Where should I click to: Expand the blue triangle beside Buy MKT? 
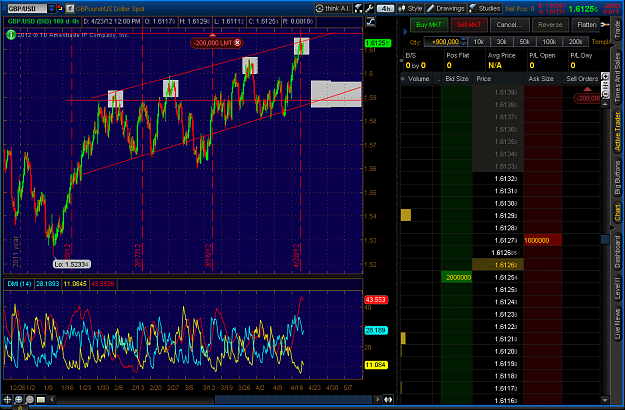(x=405, y=31)
